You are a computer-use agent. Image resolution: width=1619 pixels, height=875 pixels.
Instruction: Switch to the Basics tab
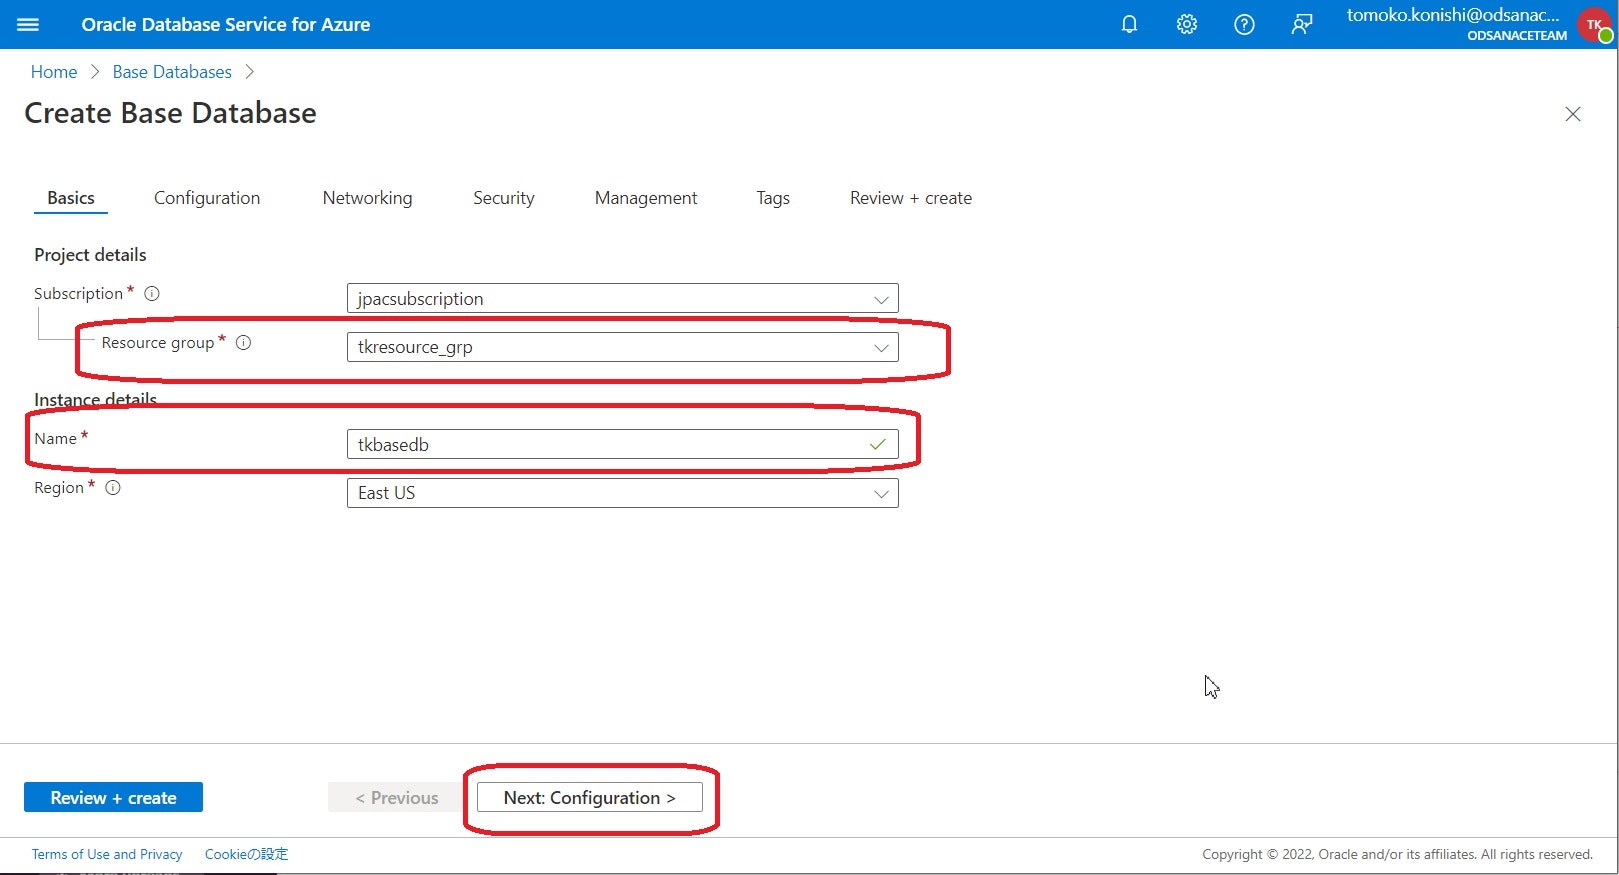point(71,198)
